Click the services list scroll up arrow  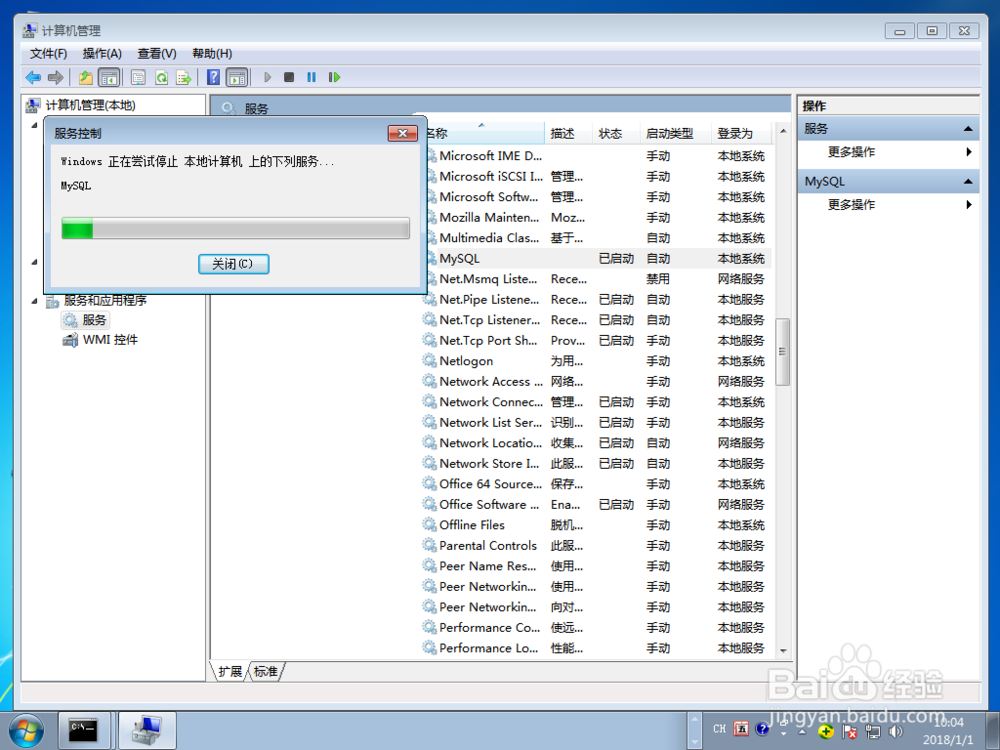[783, 131]
